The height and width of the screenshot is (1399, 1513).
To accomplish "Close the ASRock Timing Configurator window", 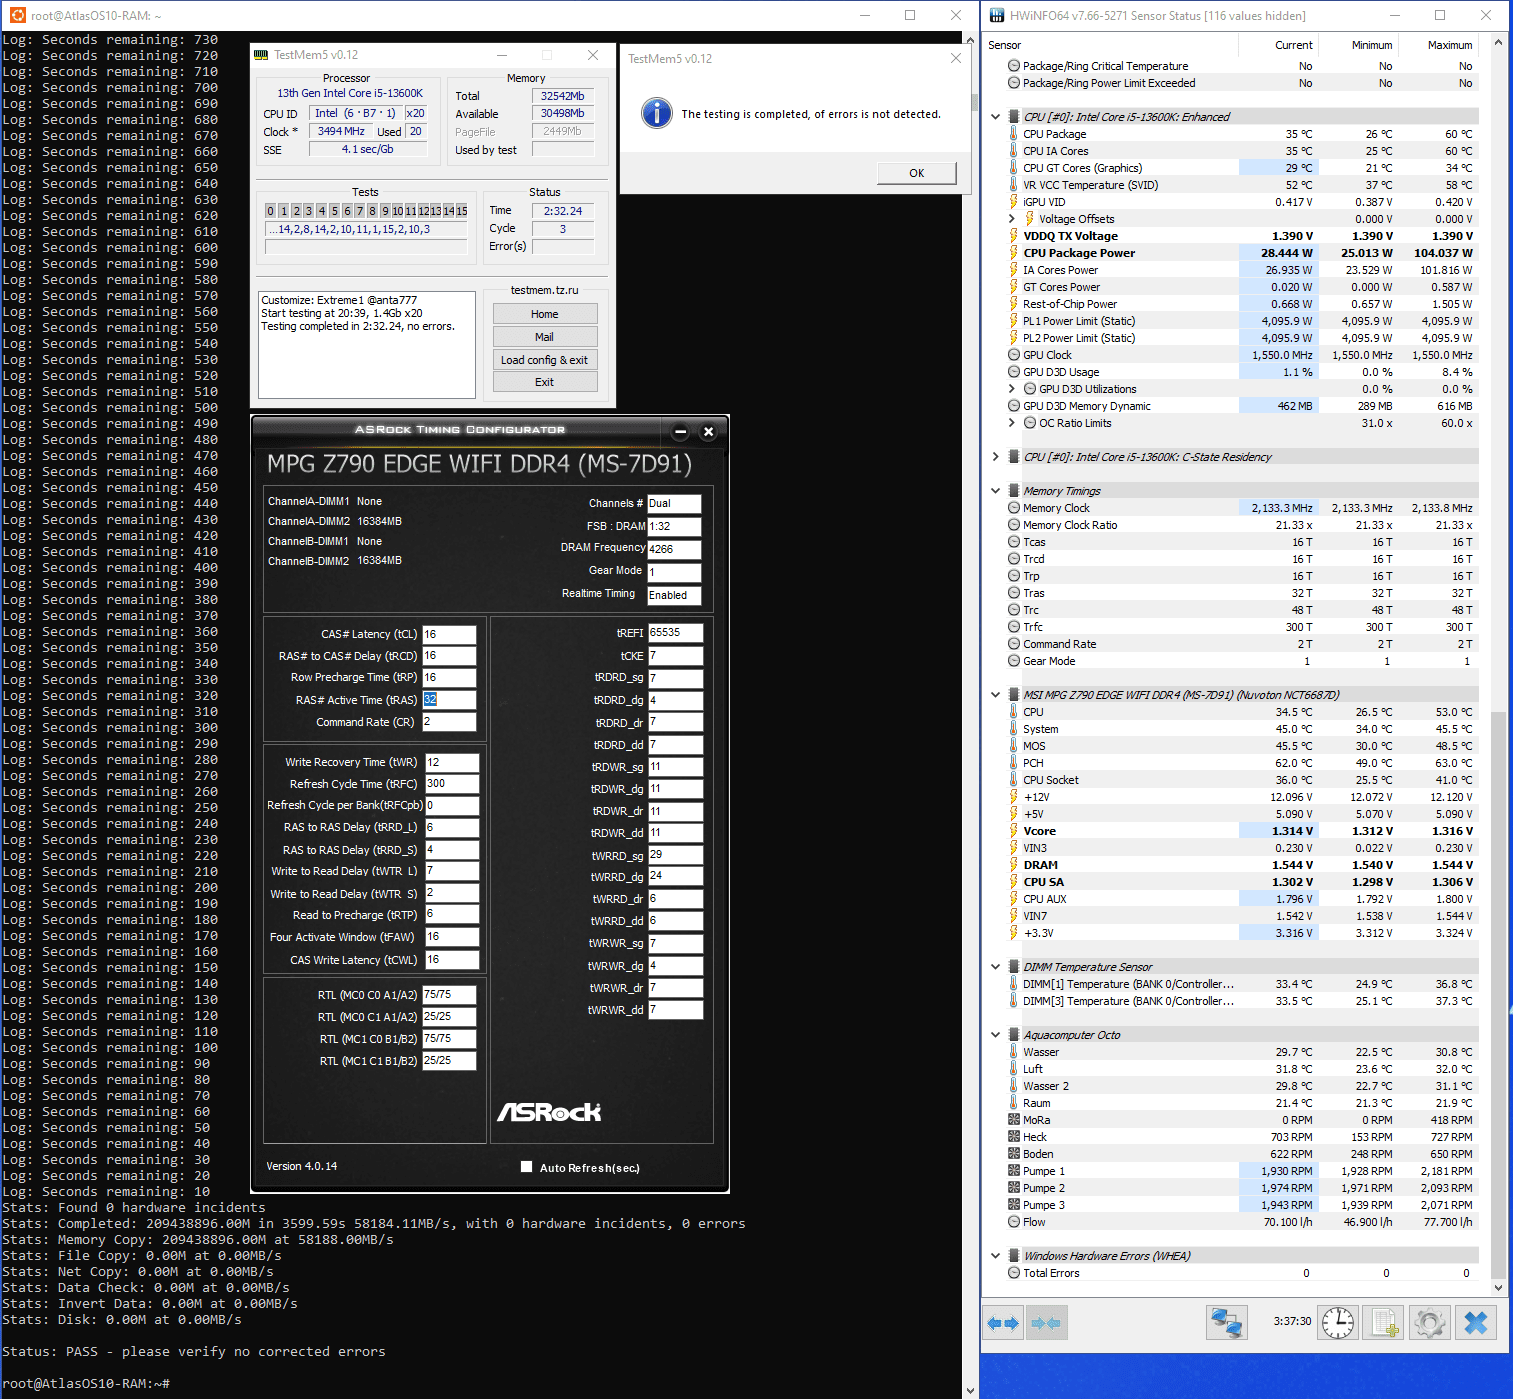I will [x=708, y=432].
